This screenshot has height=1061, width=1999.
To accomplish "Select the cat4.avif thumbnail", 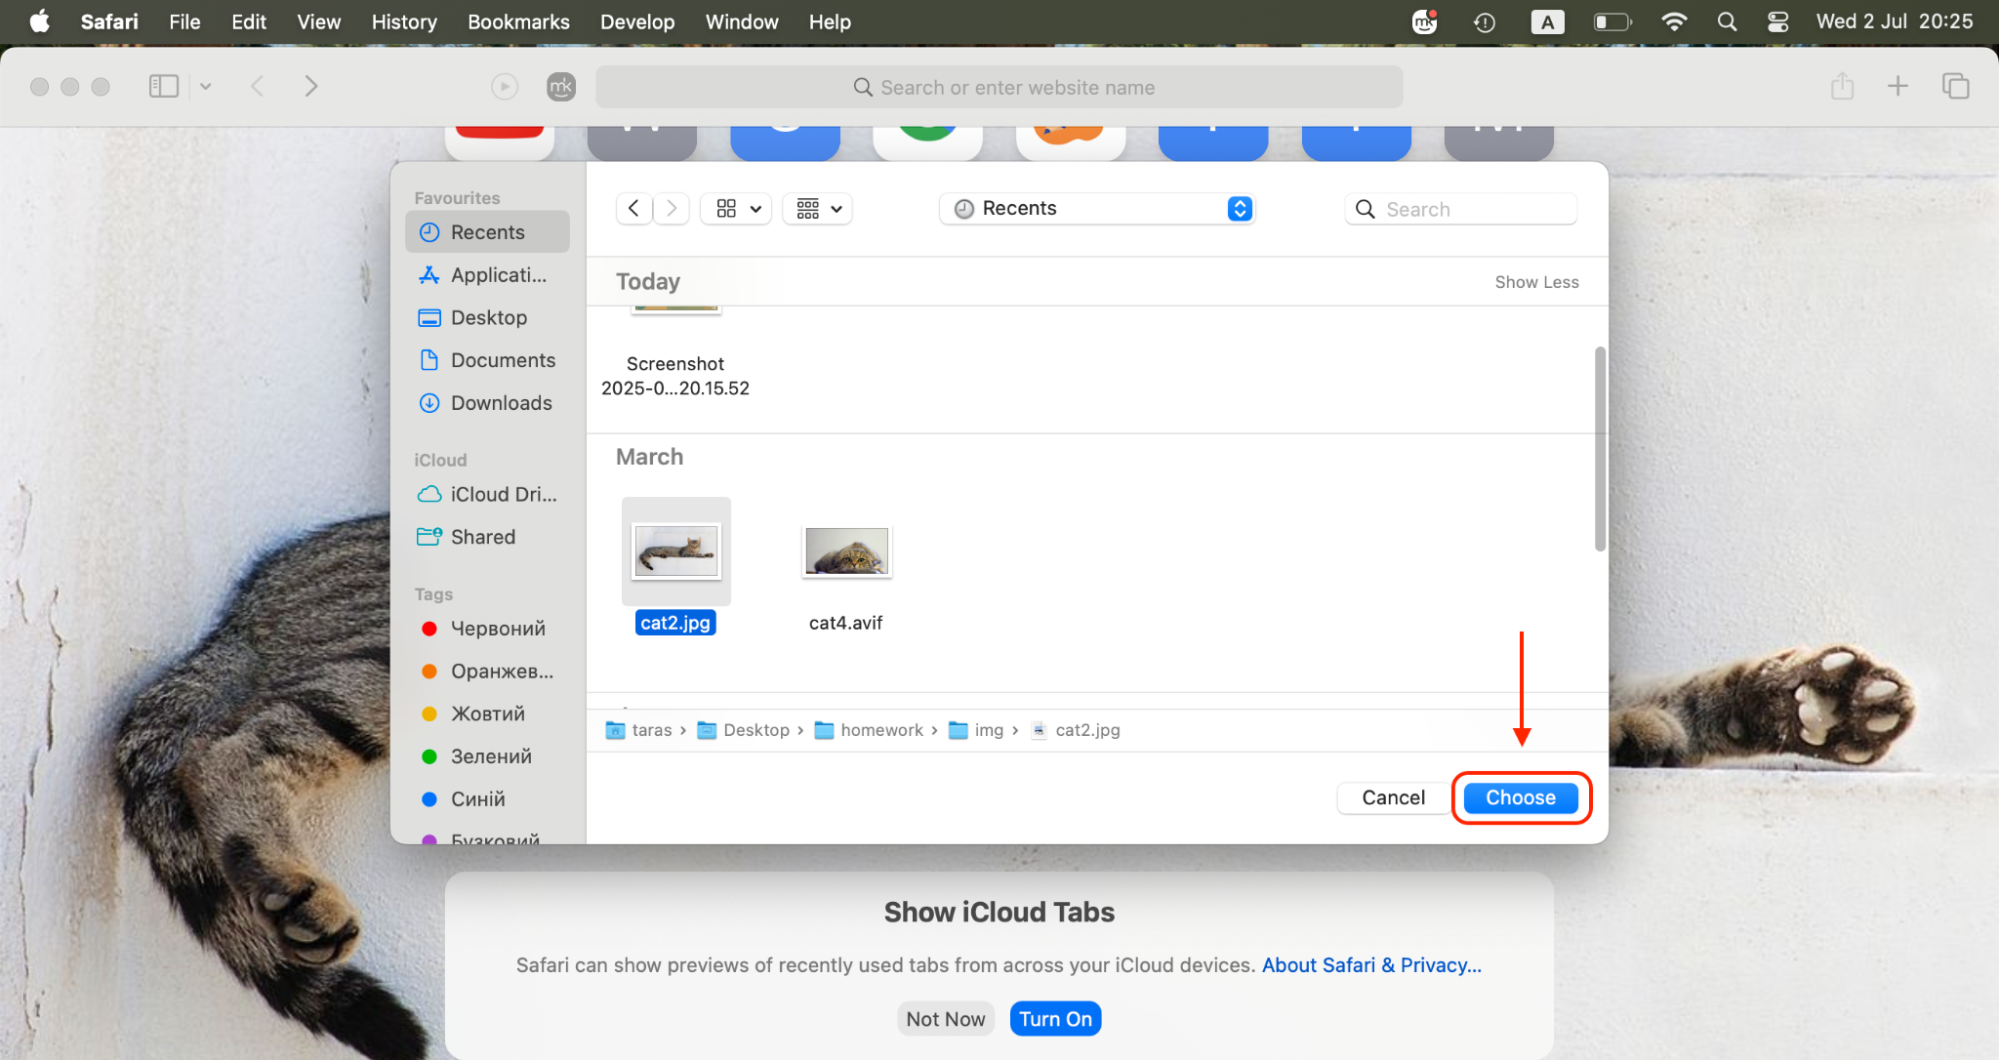I will pos(845,551).
